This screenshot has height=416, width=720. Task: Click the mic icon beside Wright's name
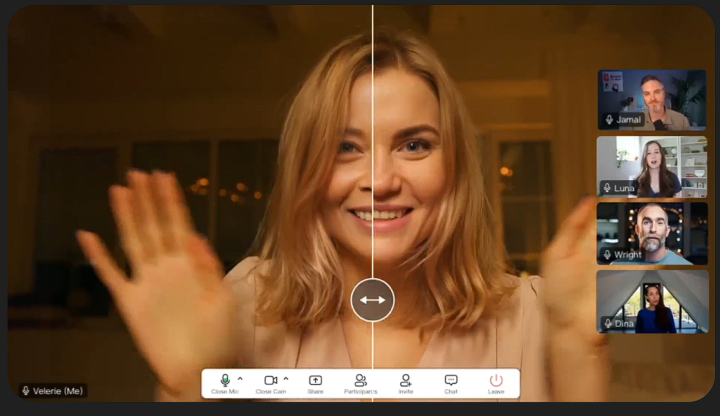[609, 256]
